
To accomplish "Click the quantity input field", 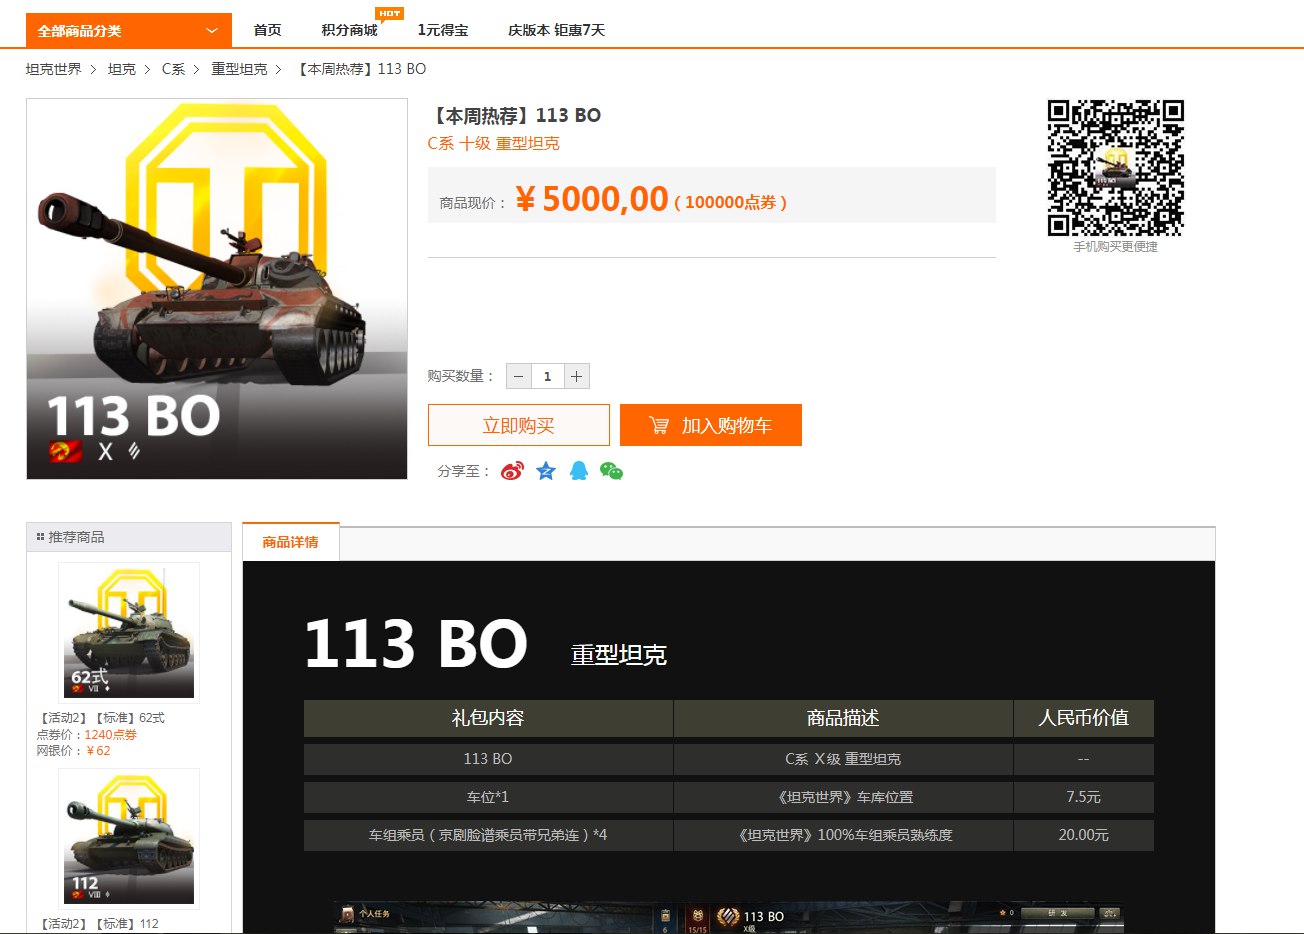I will coord(547,376).
